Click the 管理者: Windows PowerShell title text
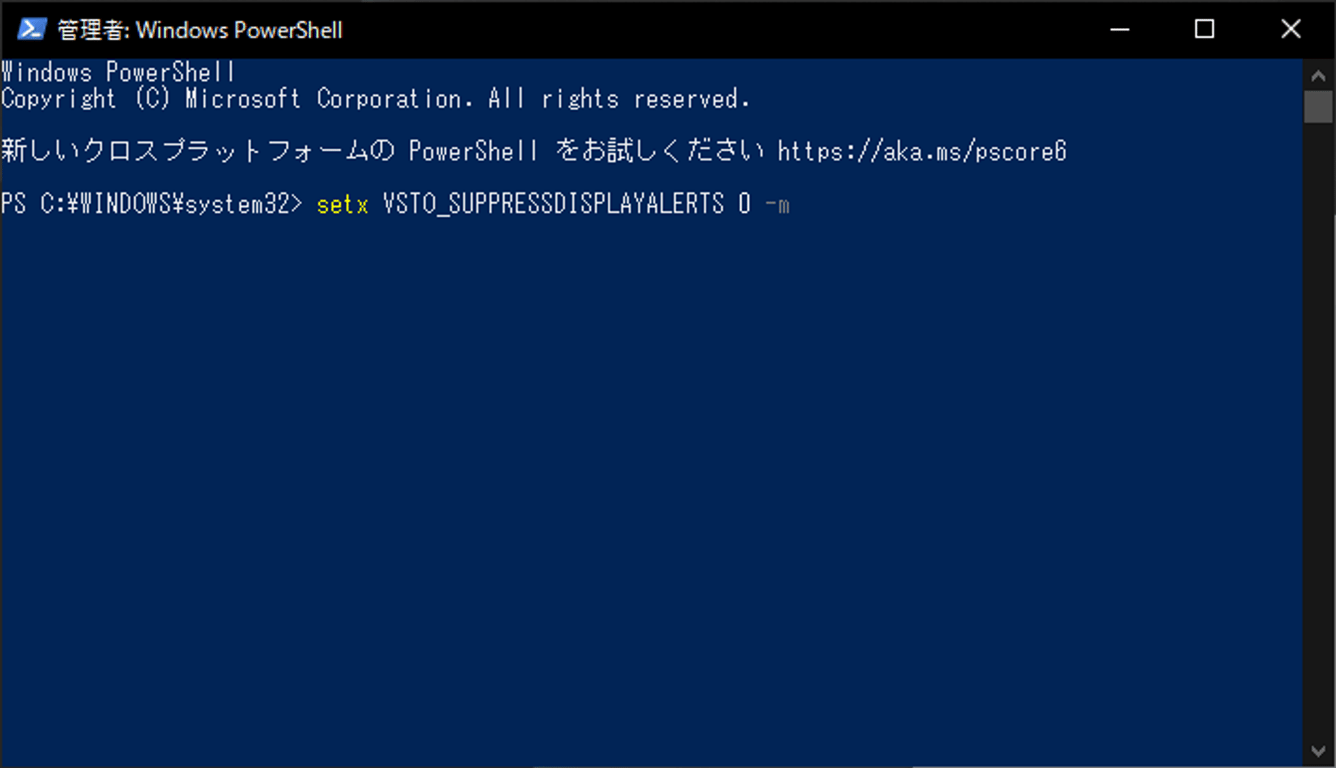 200,30
